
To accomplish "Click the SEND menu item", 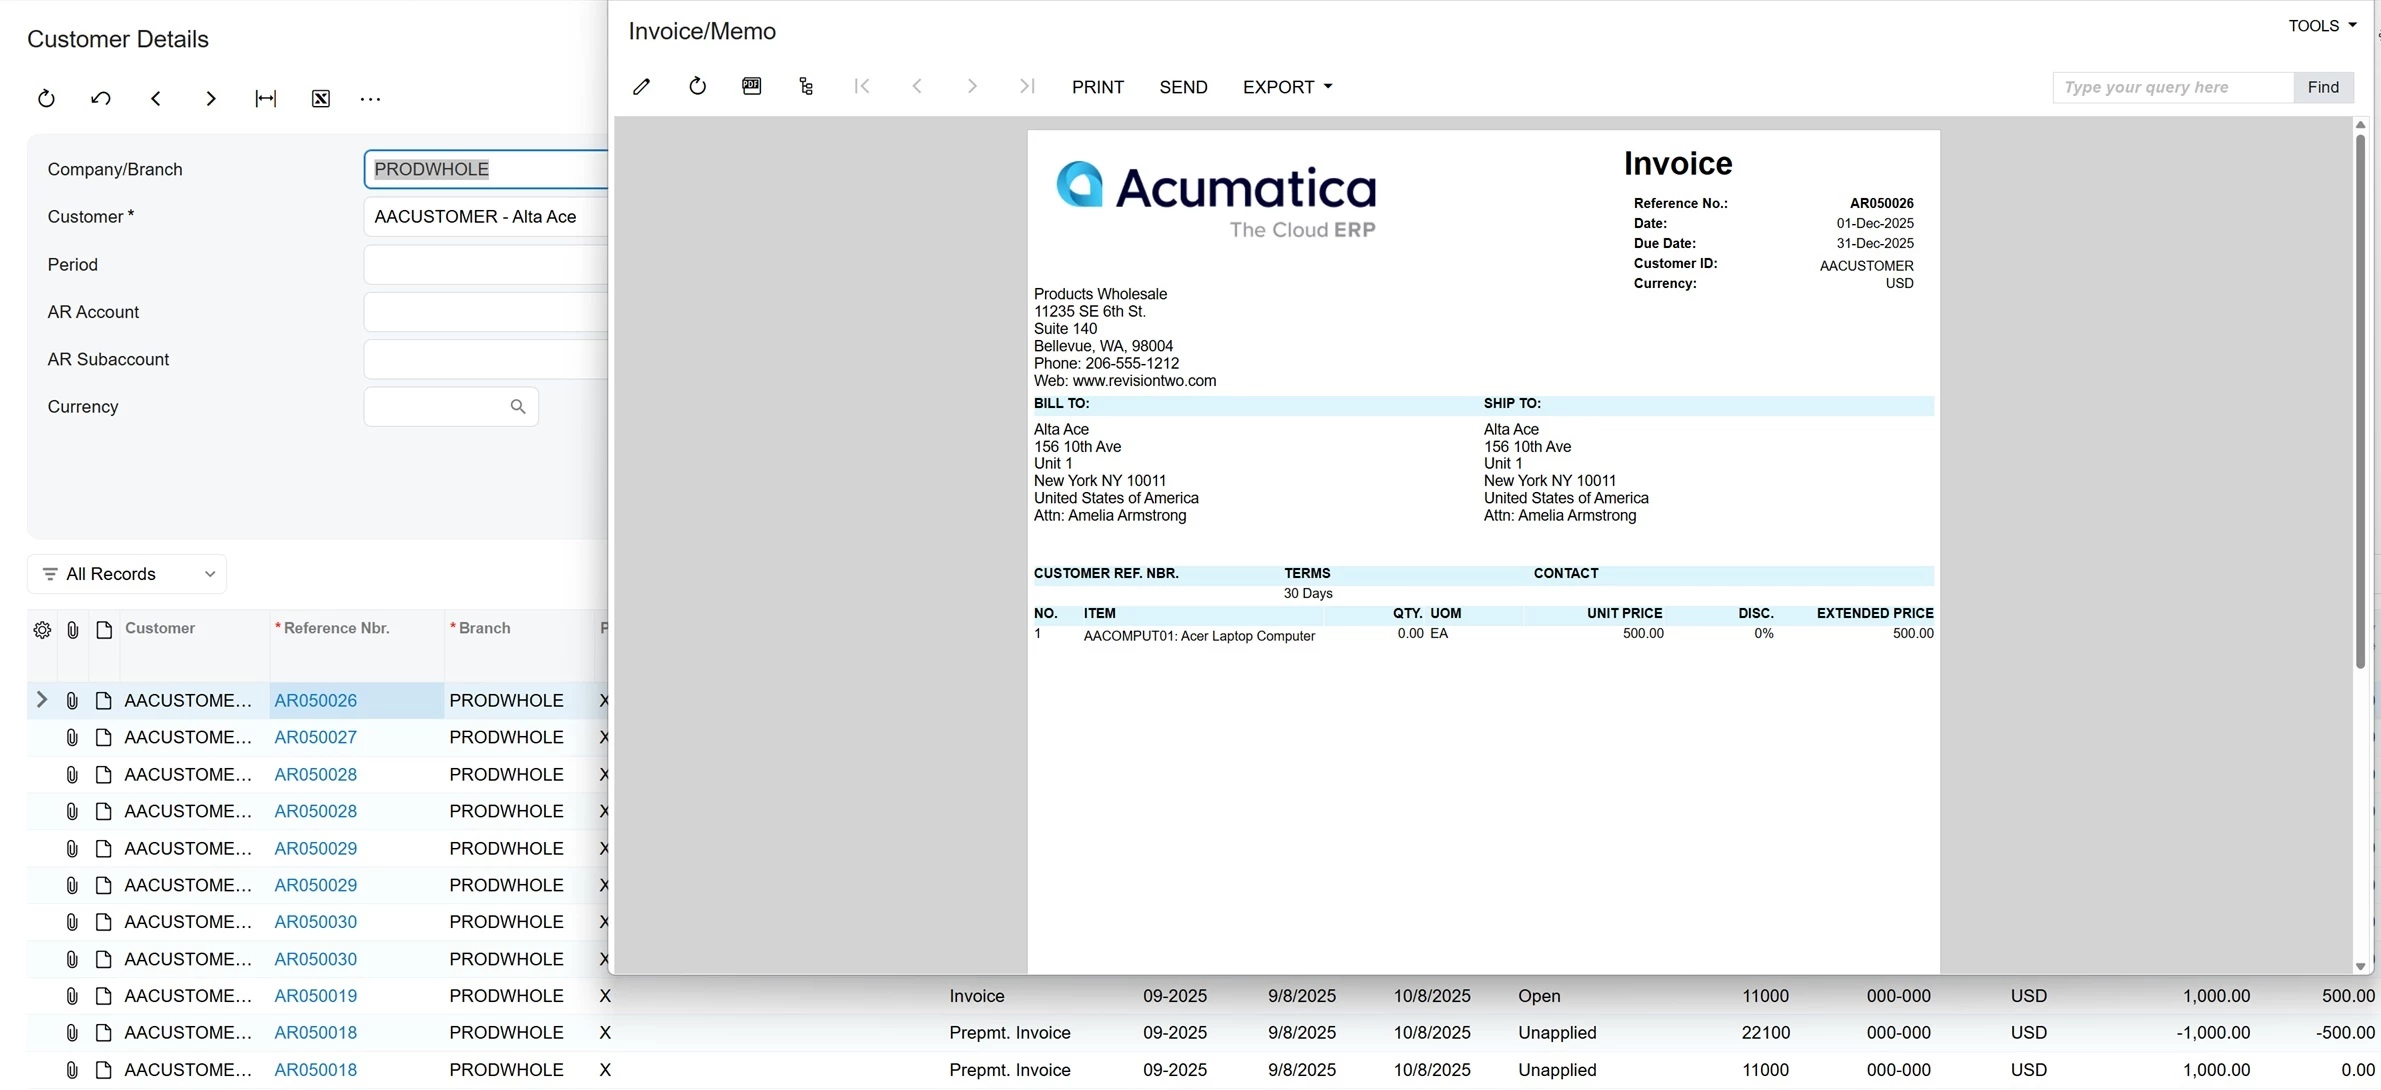I will [1183, 87].
